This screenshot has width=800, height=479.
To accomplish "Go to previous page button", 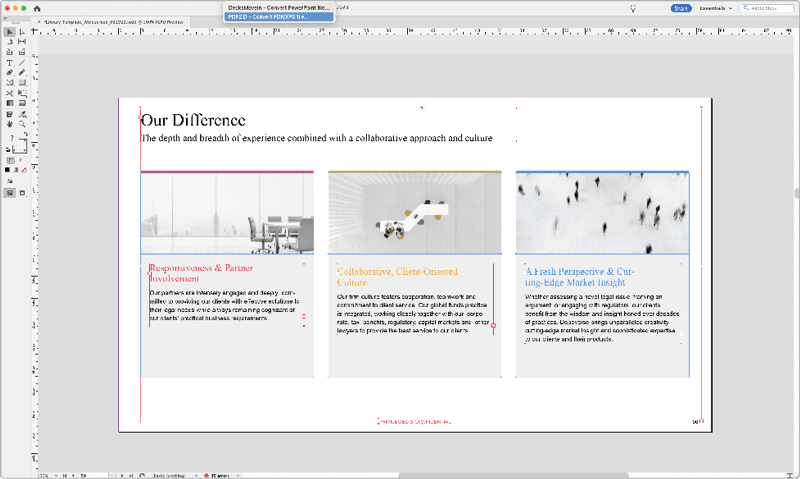I will (73, 475).
